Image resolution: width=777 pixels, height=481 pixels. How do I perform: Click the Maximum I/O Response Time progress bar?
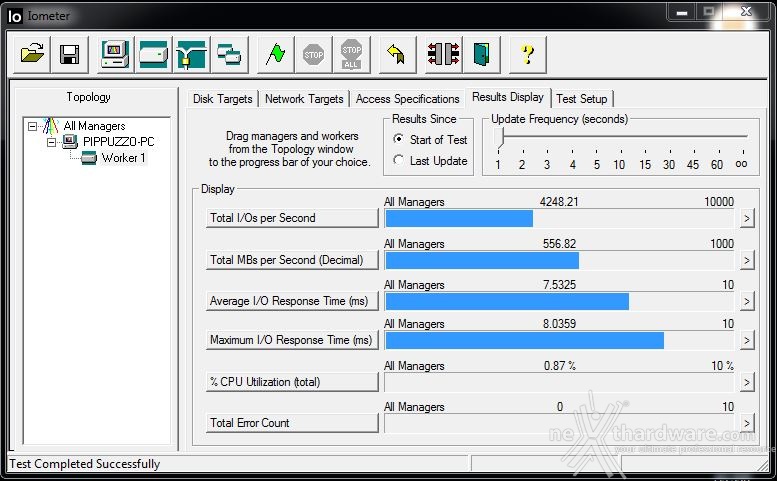tap(559, 340)
